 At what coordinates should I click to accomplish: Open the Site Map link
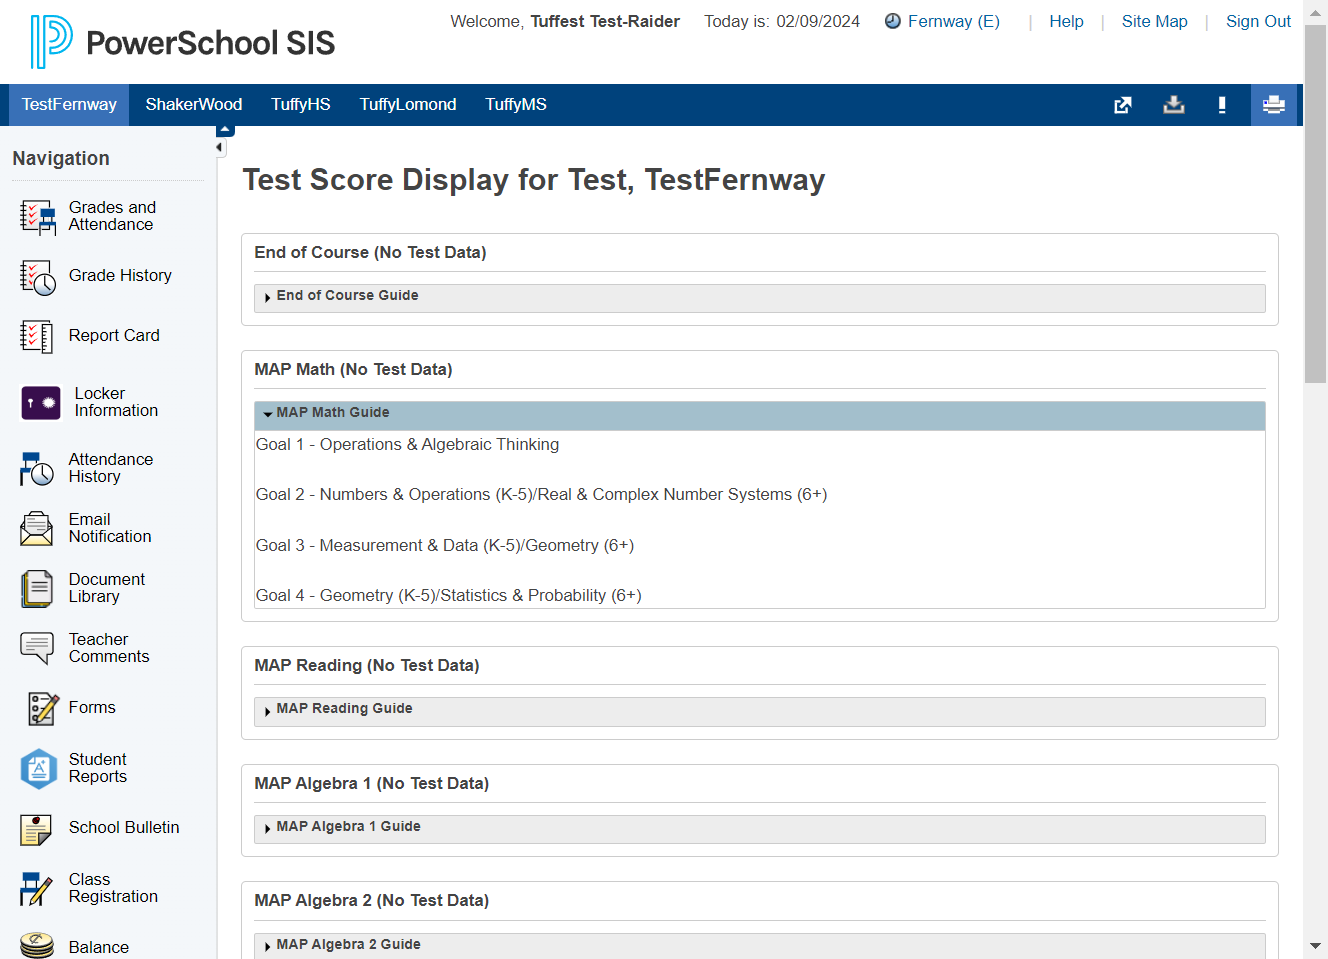coord(1154,22)
